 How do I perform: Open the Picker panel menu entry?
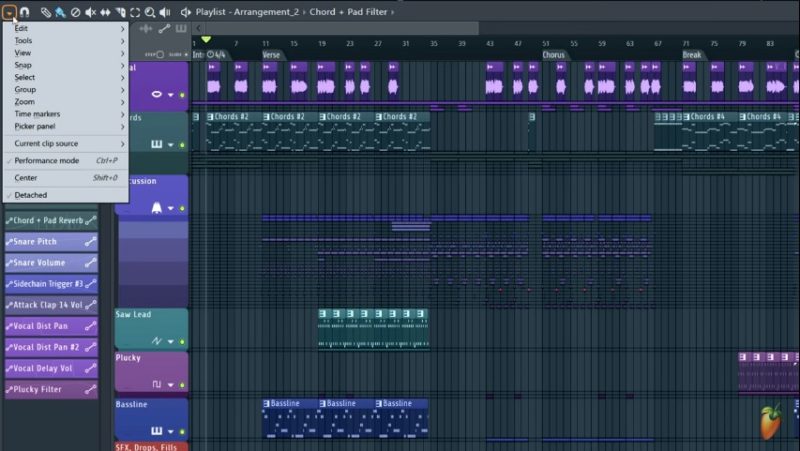coord(66,126)
